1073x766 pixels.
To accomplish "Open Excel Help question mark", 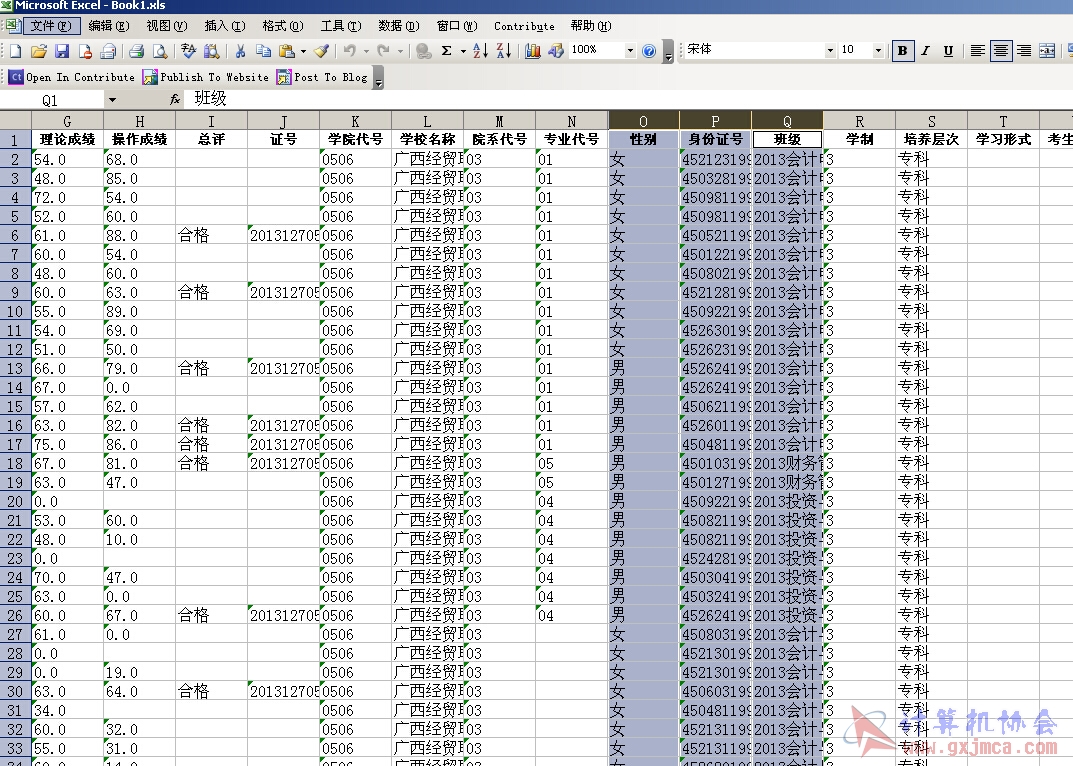I will (x=649, y=51).
